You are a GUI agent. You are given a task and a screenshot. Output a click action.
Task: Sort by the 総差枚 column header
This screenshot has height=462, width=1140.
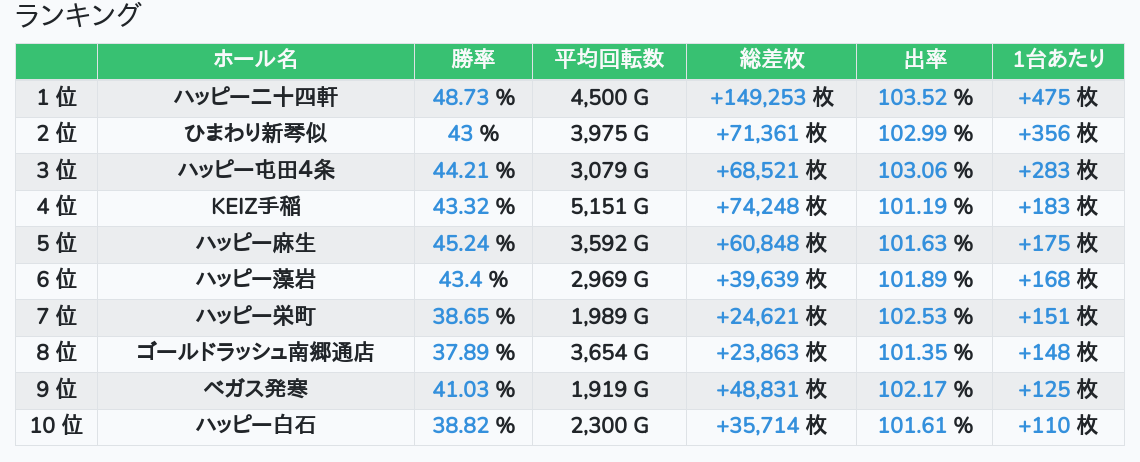coord(771,60)
